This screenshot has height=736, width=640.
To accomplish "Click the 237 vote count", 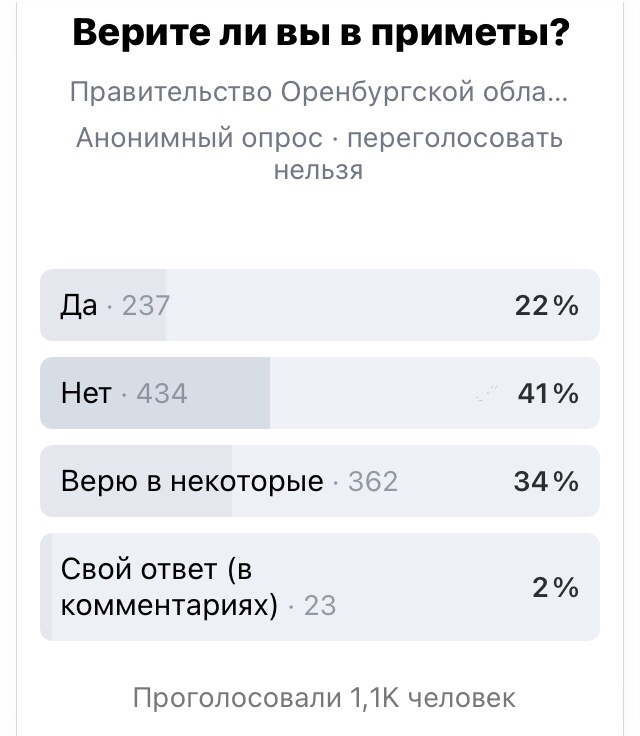I will pyautogui.click(x=146, y=306).
